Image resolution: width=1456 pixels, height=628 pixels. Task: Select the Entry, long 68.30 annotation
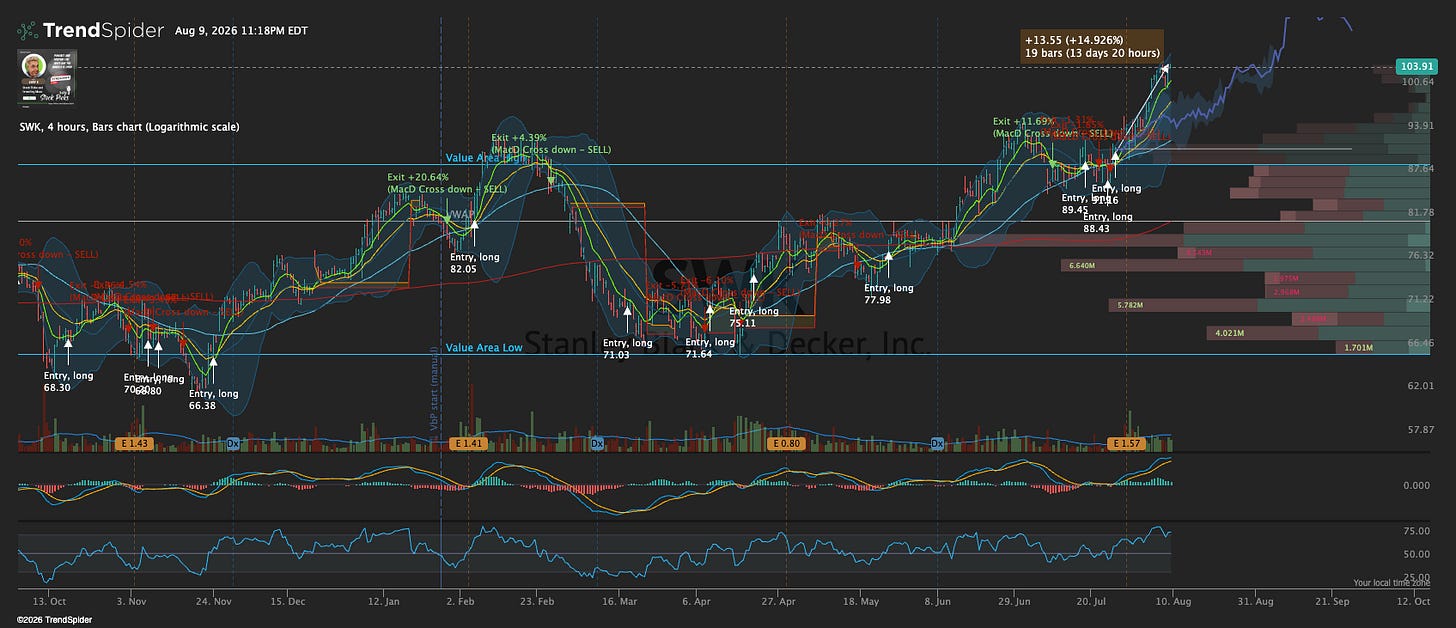68,381
